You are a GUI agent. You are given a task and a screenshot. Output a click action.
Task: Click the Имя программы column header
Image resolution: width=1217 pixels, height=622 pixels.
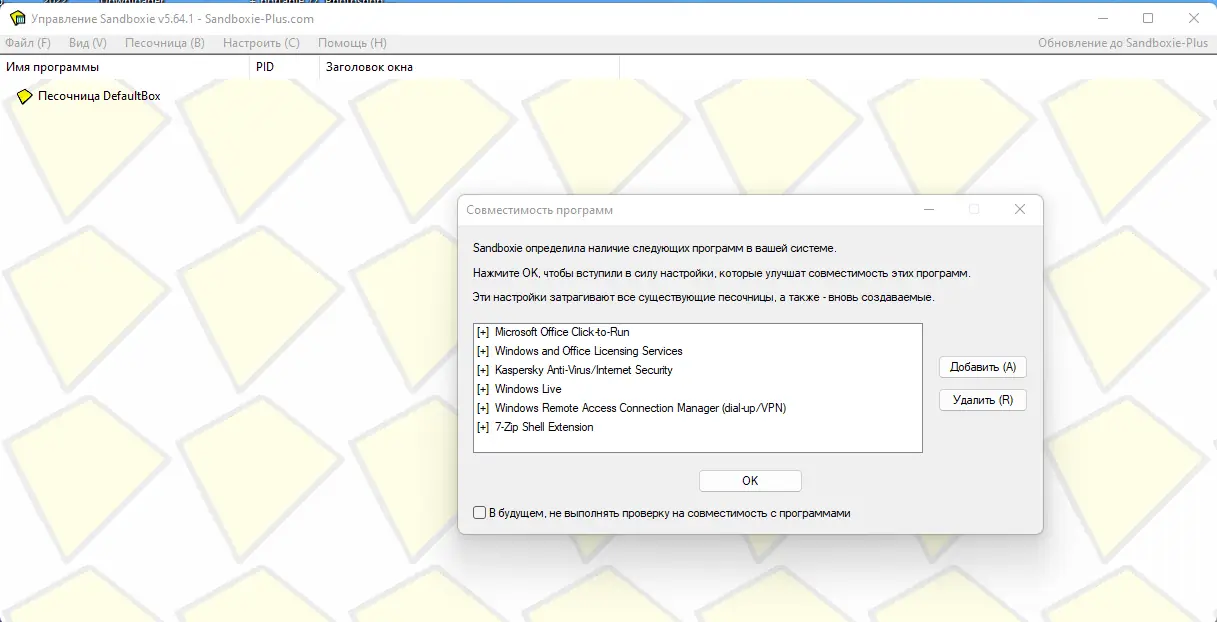point(124,67)
